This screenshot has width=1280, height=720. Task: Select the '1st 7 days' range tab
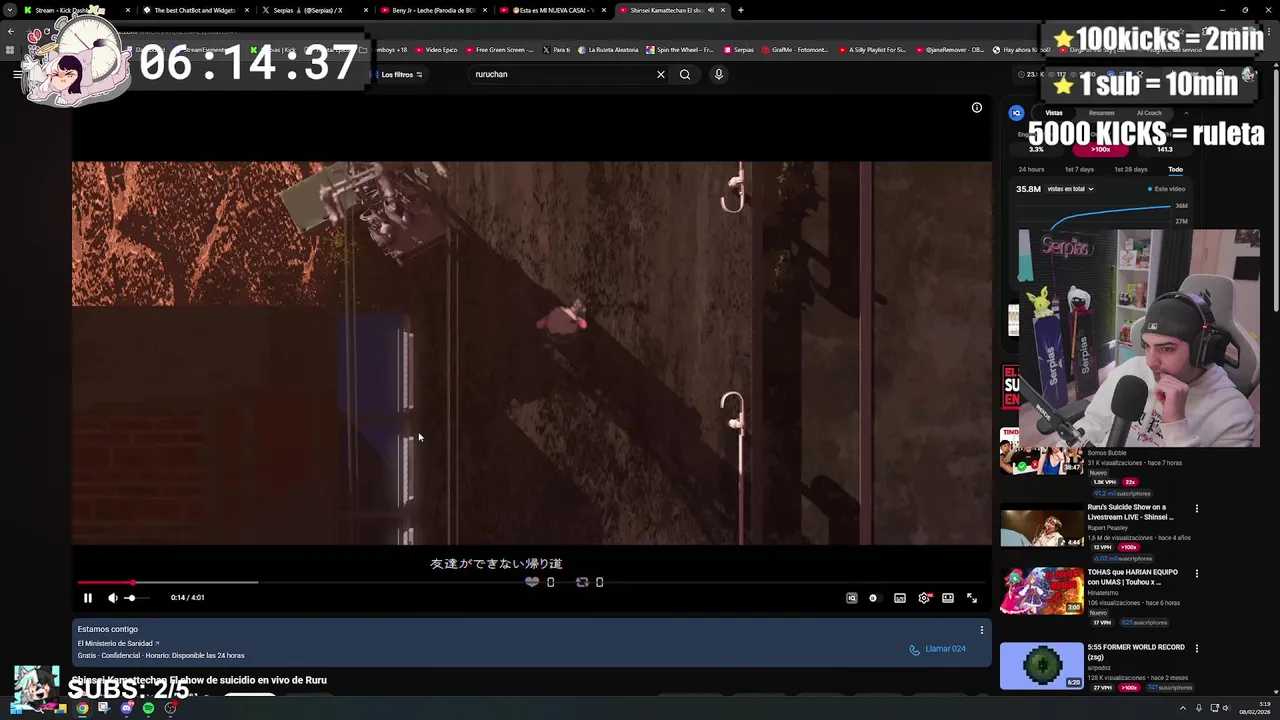[x=1079, y=170]
